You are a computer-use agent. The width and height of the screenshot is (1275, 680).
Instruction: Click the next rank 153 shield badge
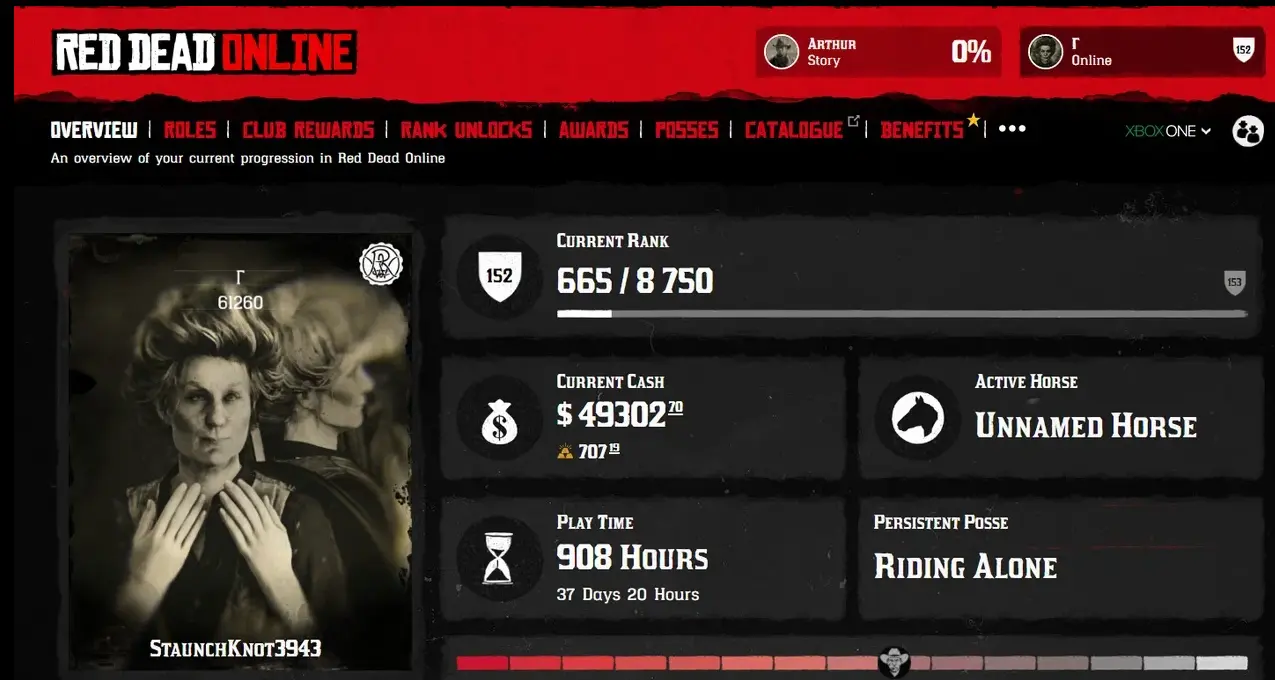point(1234,283)
